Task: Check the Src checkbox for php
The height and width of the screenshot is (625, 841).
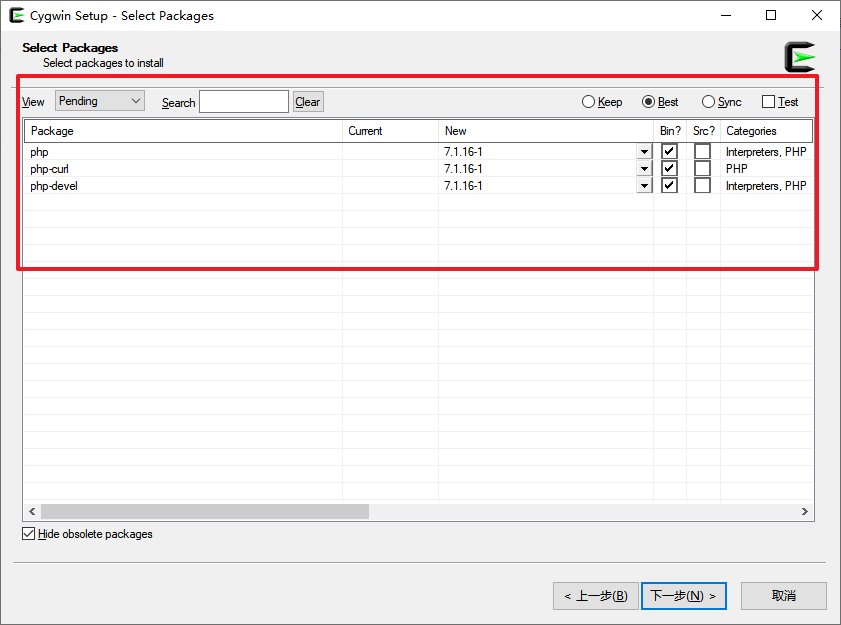Action: 703,151
